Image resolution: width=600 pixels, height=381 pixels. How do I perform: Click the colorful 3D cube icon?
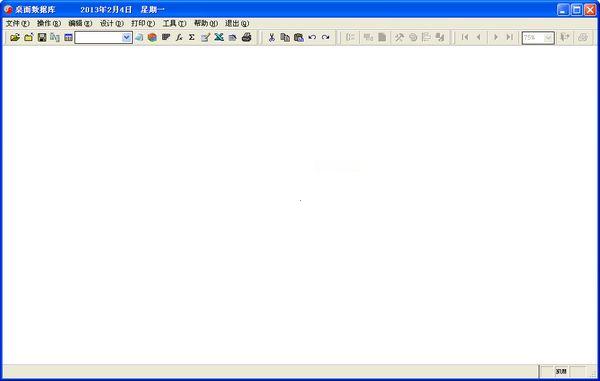[x=152, y=37]
